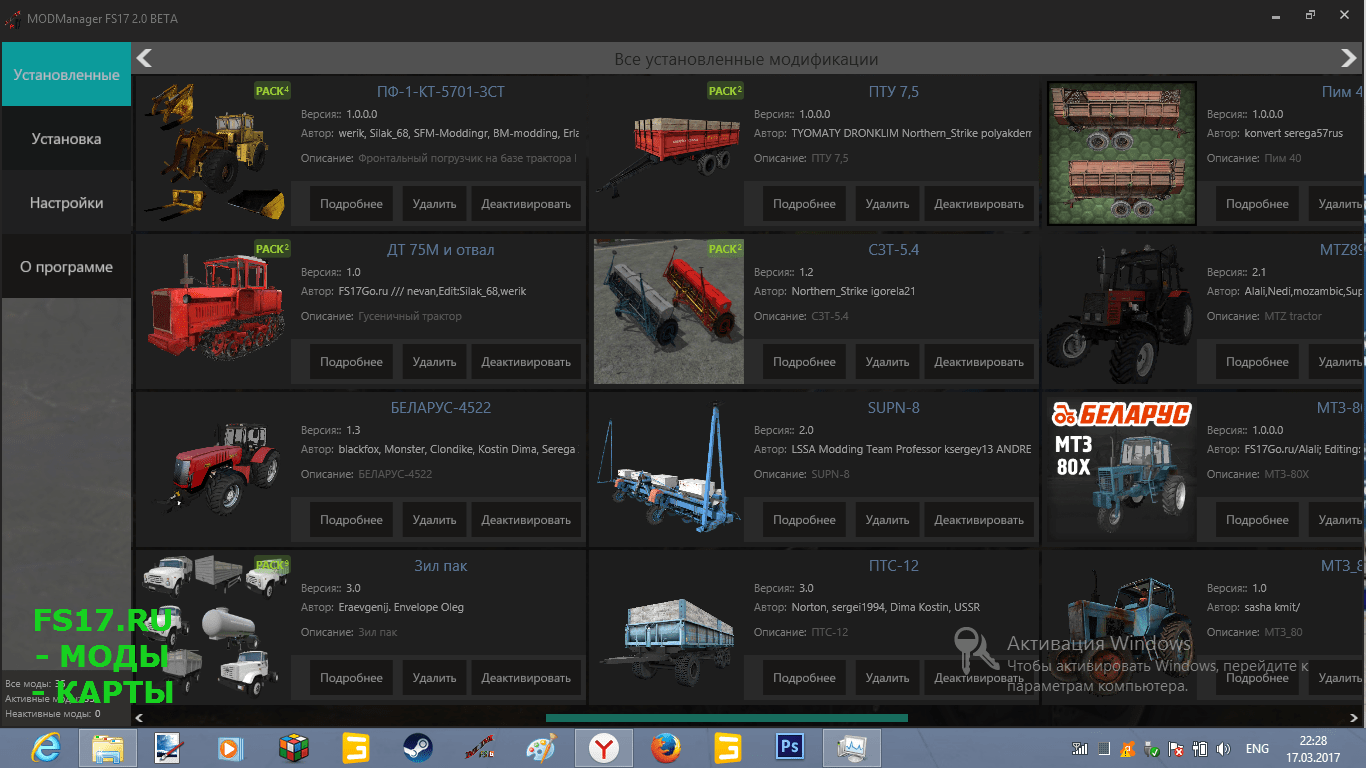Open media player icon in taskbar
Screen dimensions: 1366x768
pyautogui.click(x=231, y=747)
